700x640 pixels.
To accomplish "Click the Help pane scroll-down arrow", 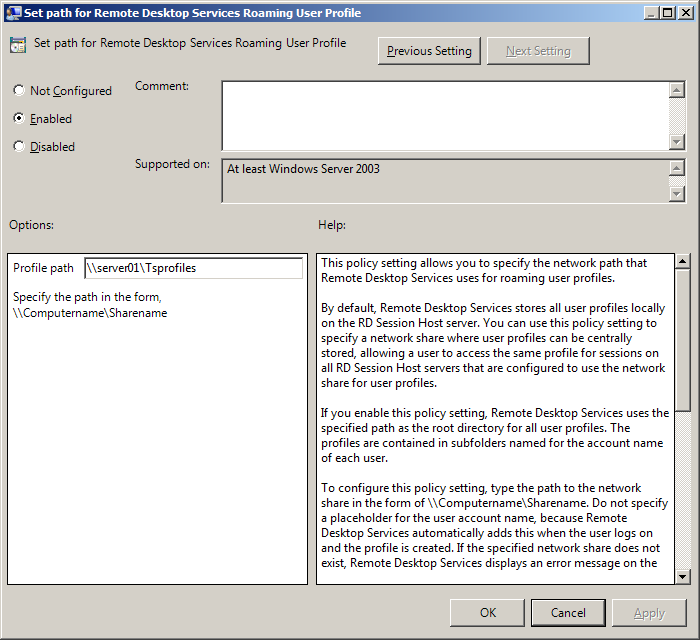I will tap(682, 577).
